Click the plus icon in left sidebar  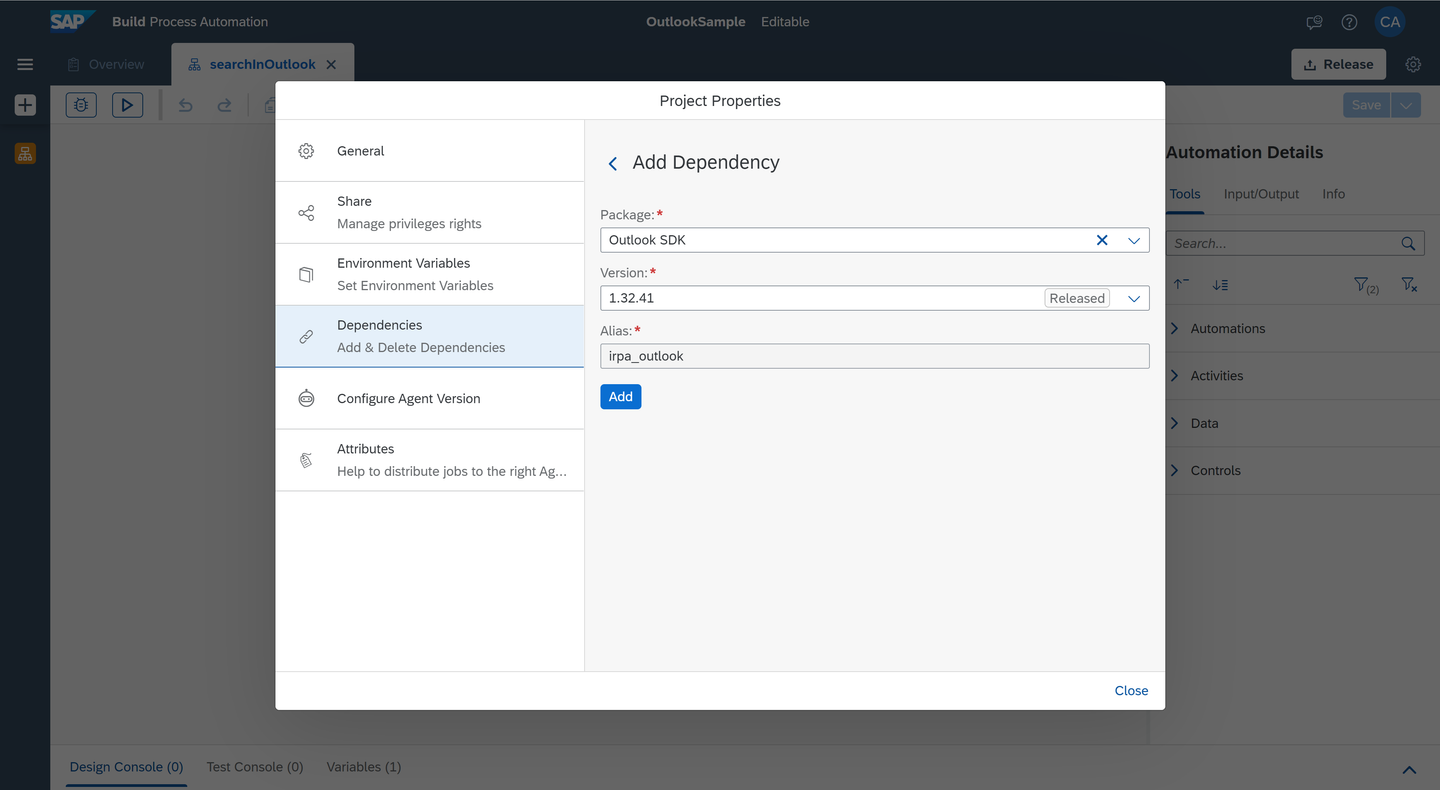coord(25,105)
